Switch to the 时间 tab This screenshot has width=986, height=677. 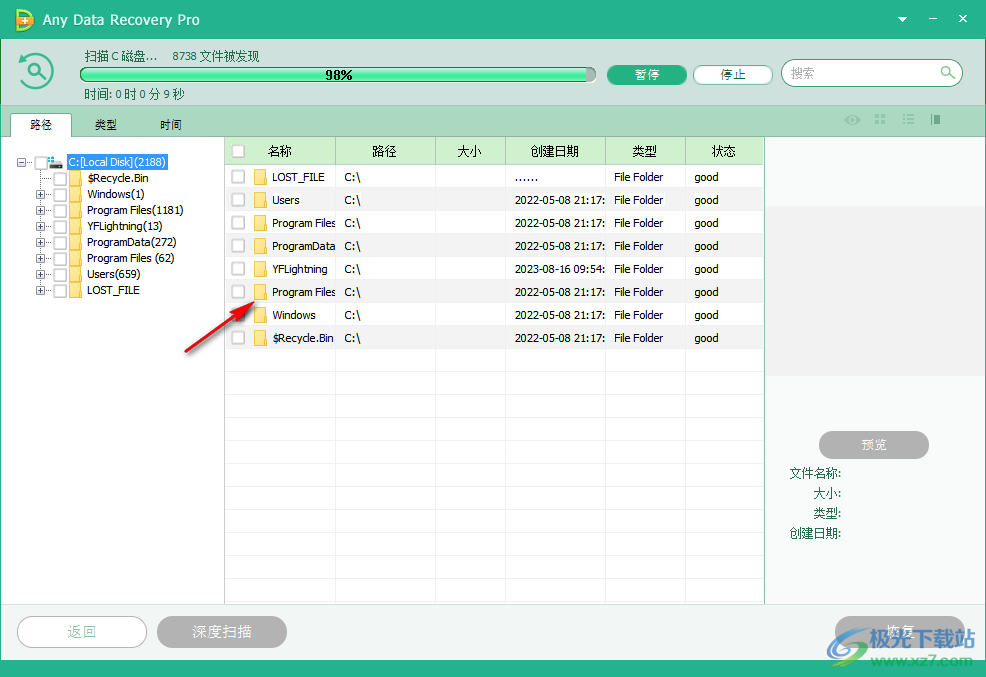coord(170,124)
